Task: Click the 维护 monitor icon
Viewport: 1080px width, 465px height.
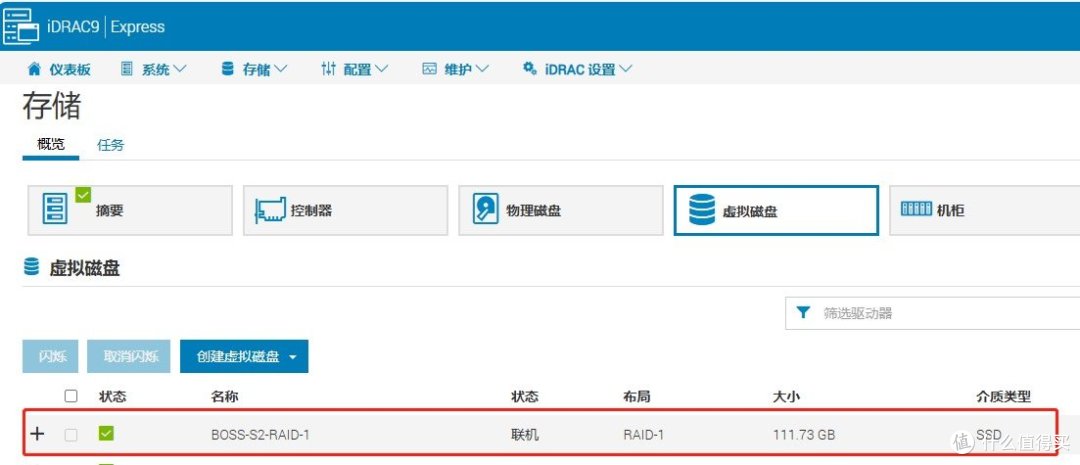Action: (x=430, y=69)
